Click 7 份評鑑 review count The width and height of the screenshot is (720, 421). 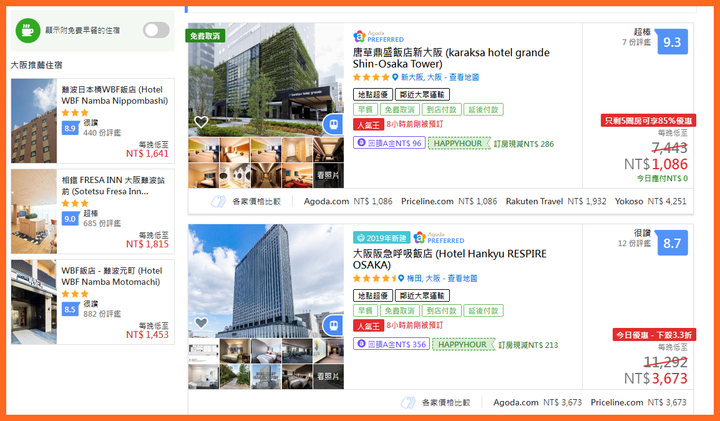(x=637, y=42)
